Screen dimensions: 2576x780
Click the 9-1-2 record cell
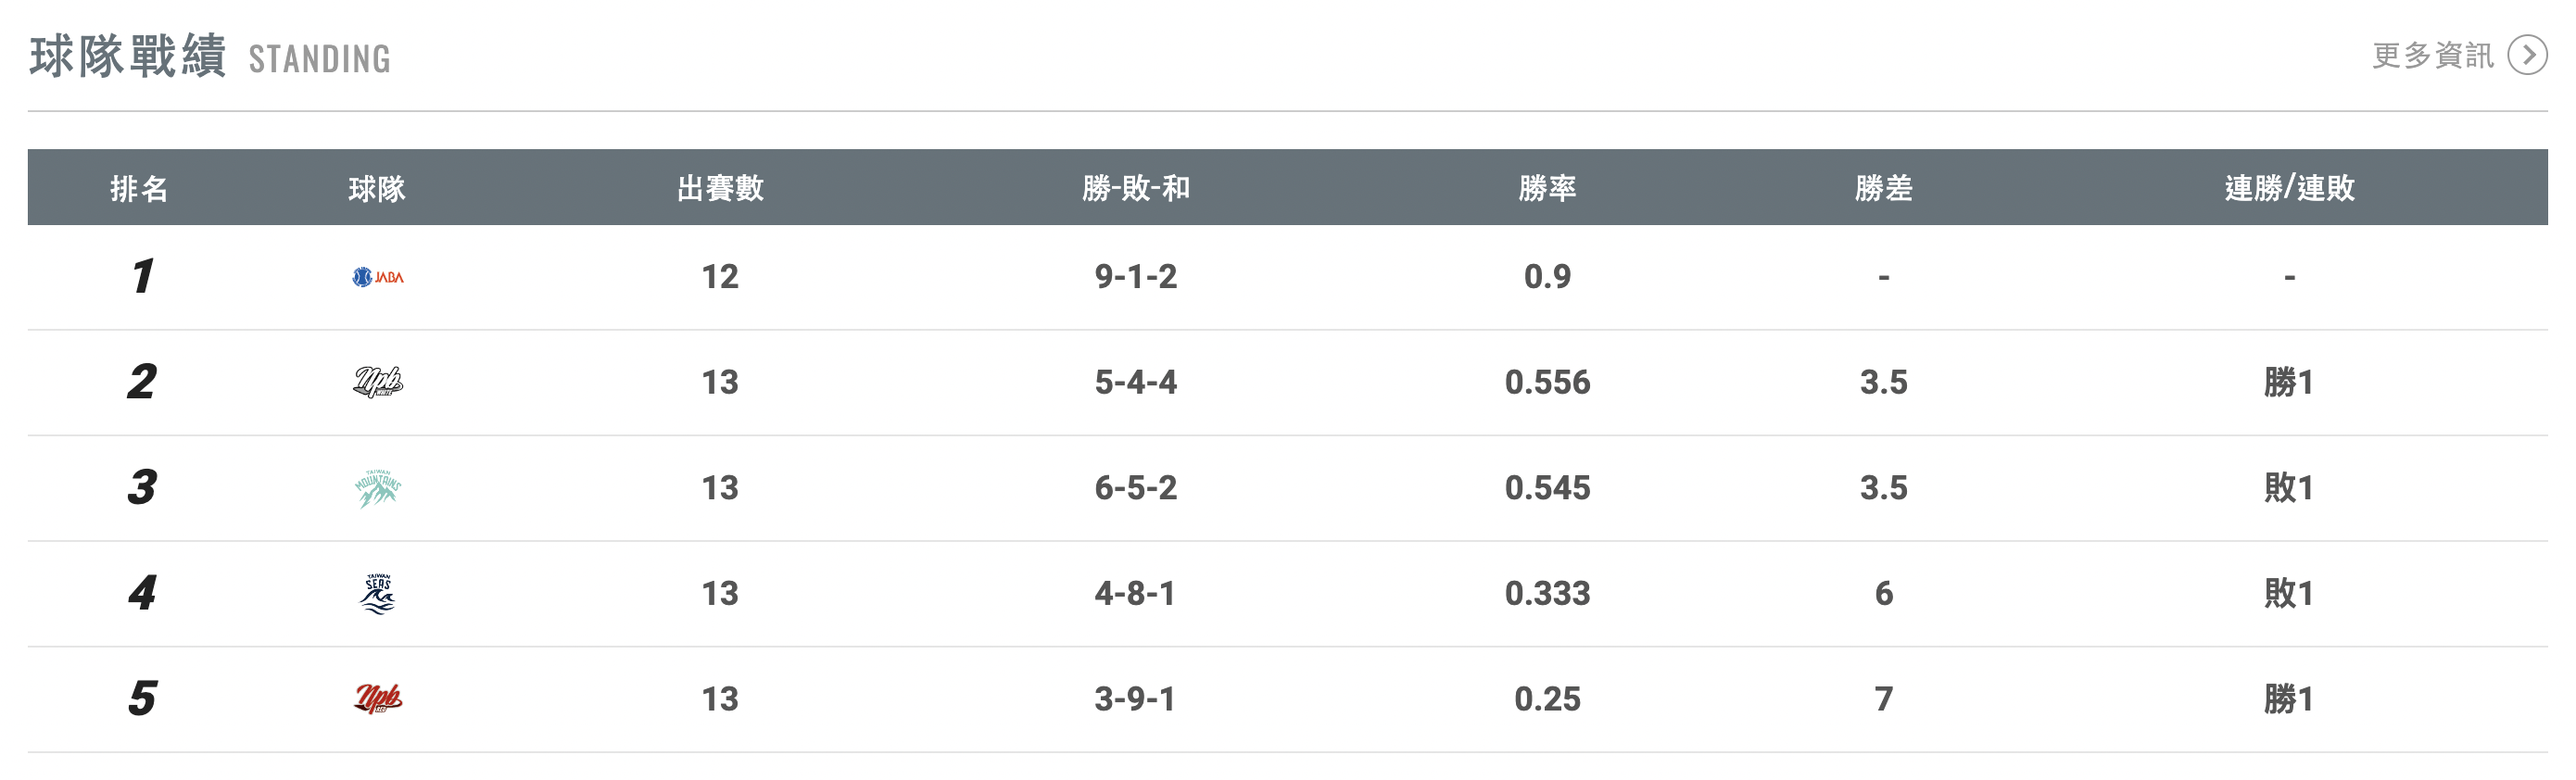[x=1136, y=277]
